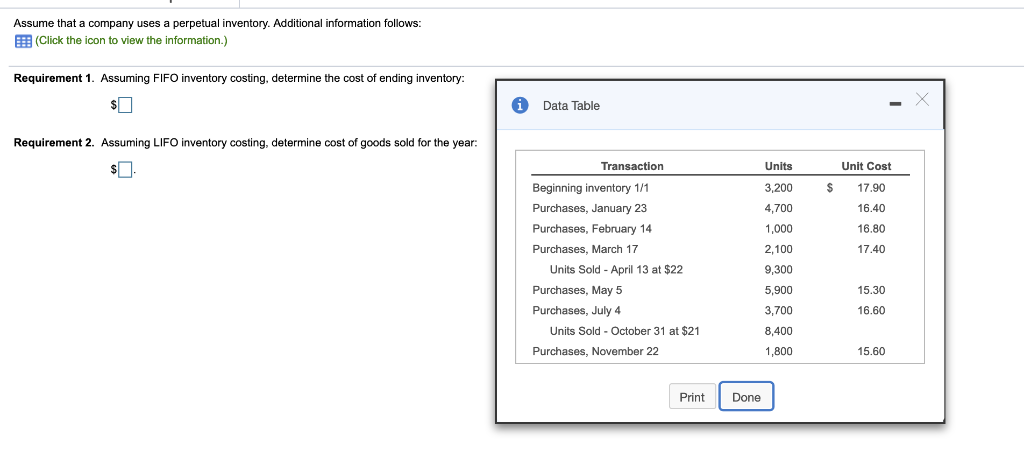The height and width of the screenshot is (450, 1024).
Task: Select the Unit Cost column header
Action: 866,167
